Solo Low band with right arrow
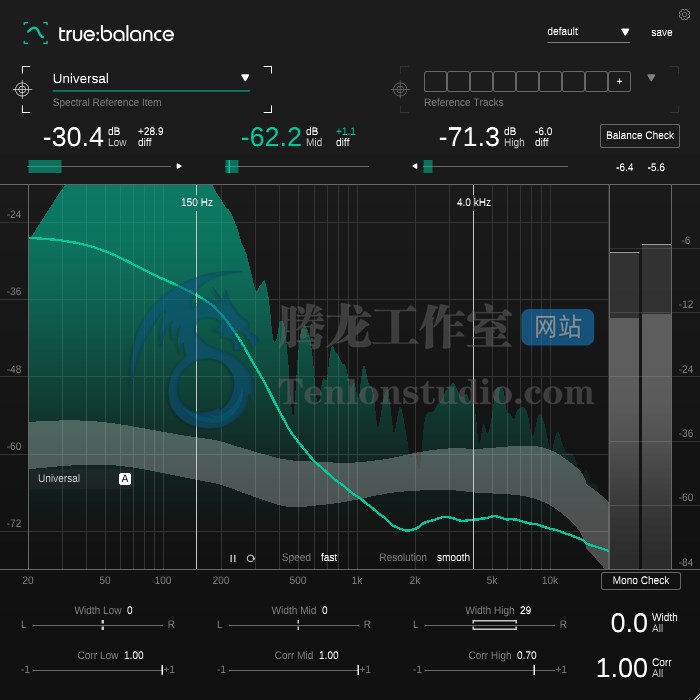Viewport: 700px width, 700px height. click(x=179, y=166)
